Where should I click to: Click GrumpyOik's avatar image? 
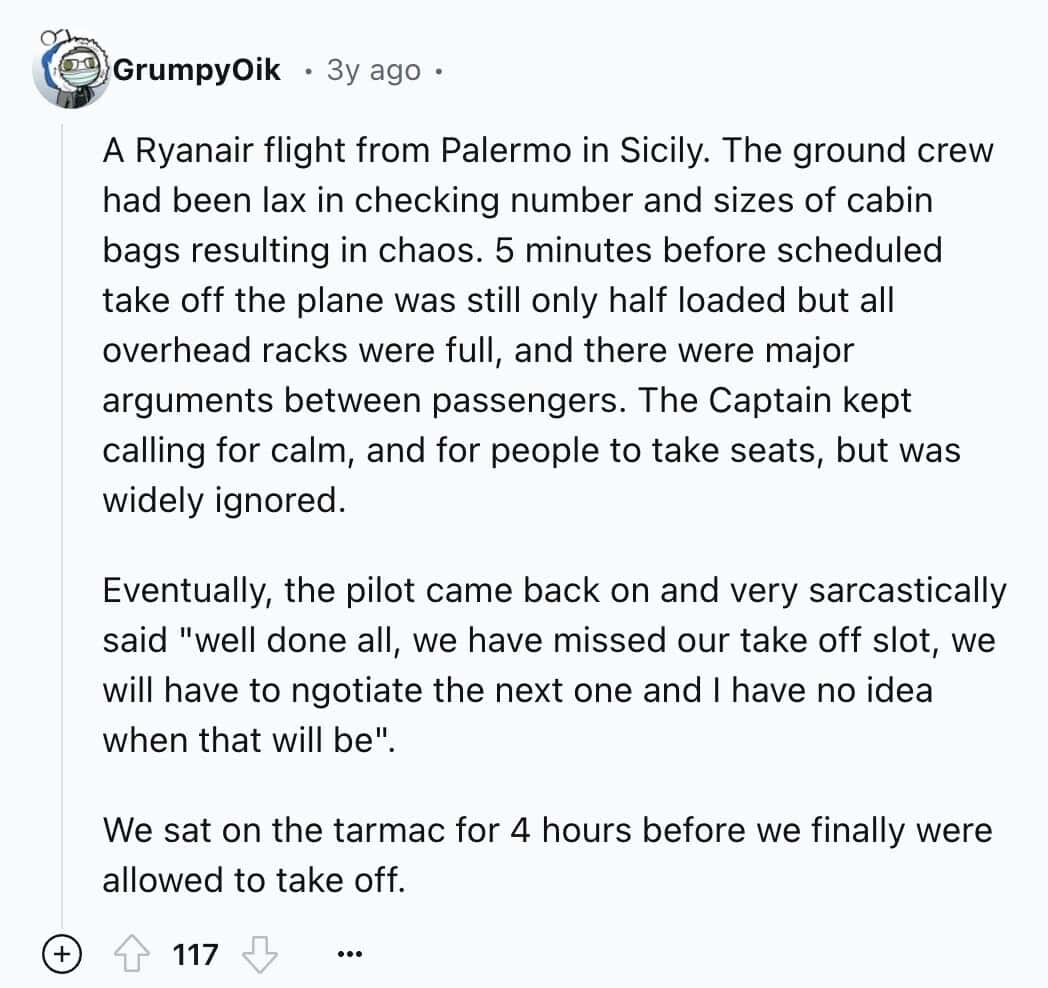click(x=70, y=70)
